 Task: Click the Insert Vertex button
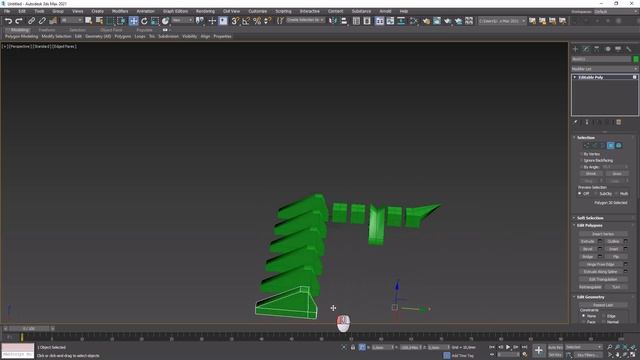(x=603, y=234)
